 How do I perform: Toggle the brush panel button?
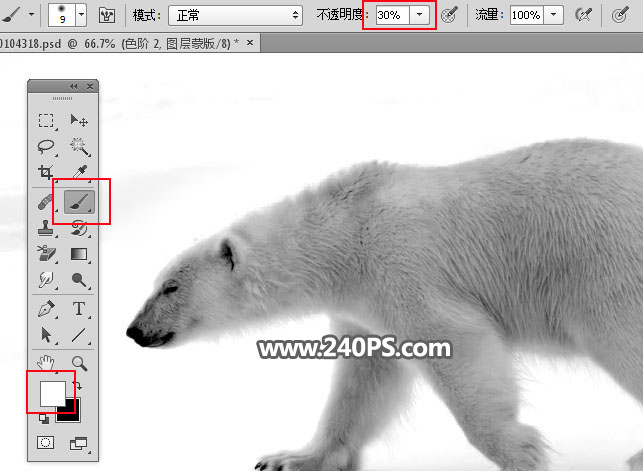pyautogui.click(x=107, y=15)
